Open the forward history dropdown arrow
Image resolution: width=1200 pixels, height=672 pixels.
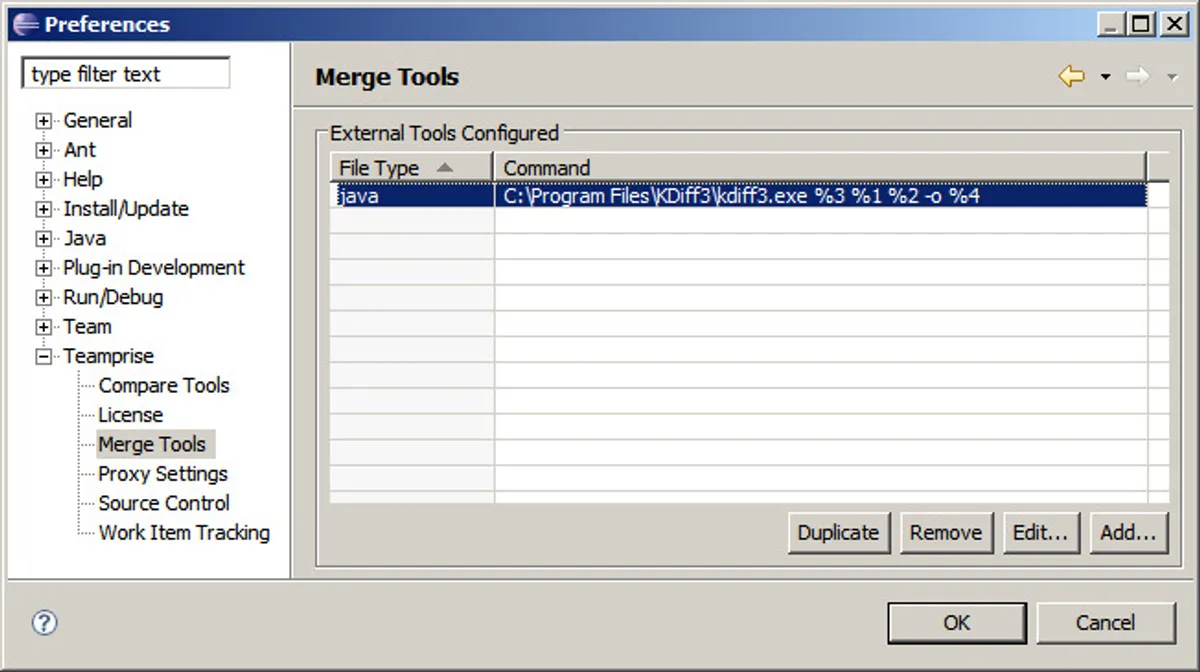click(1171, 78)
